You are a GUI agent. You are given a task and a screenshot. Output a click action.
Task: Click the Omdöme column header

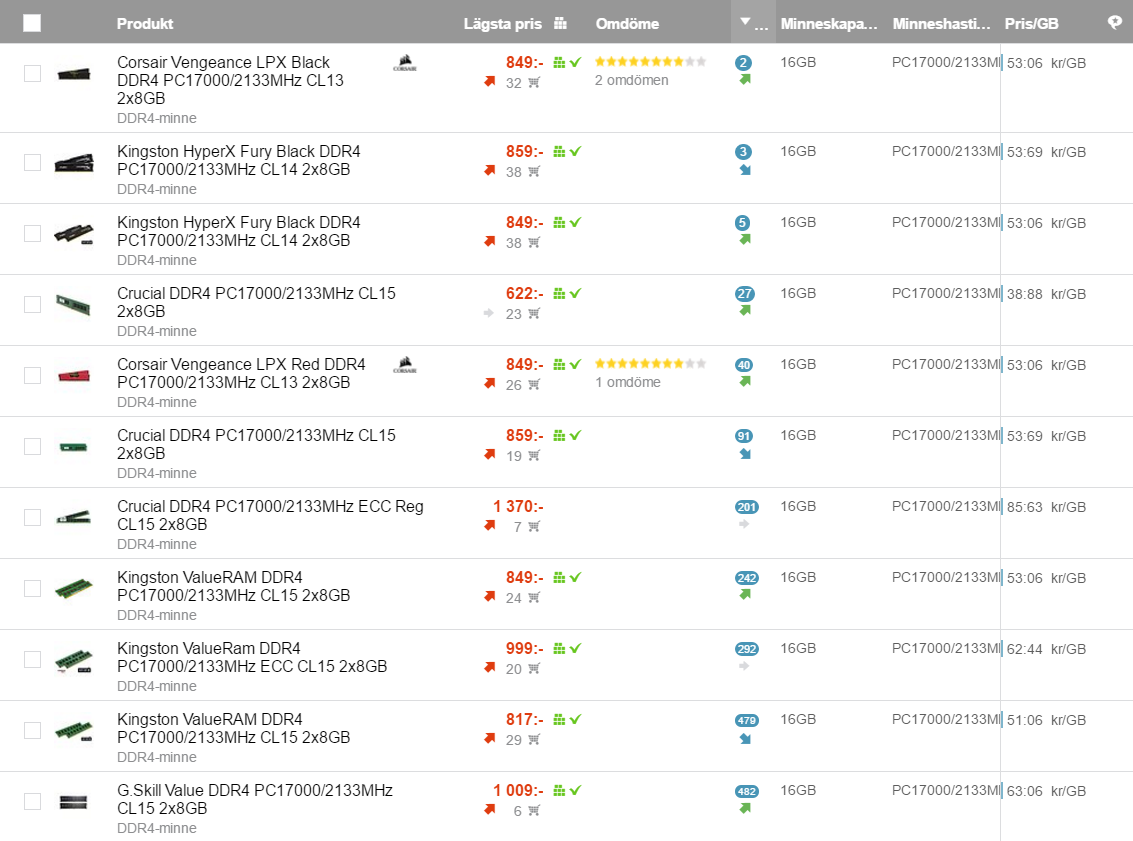point(626,23)
